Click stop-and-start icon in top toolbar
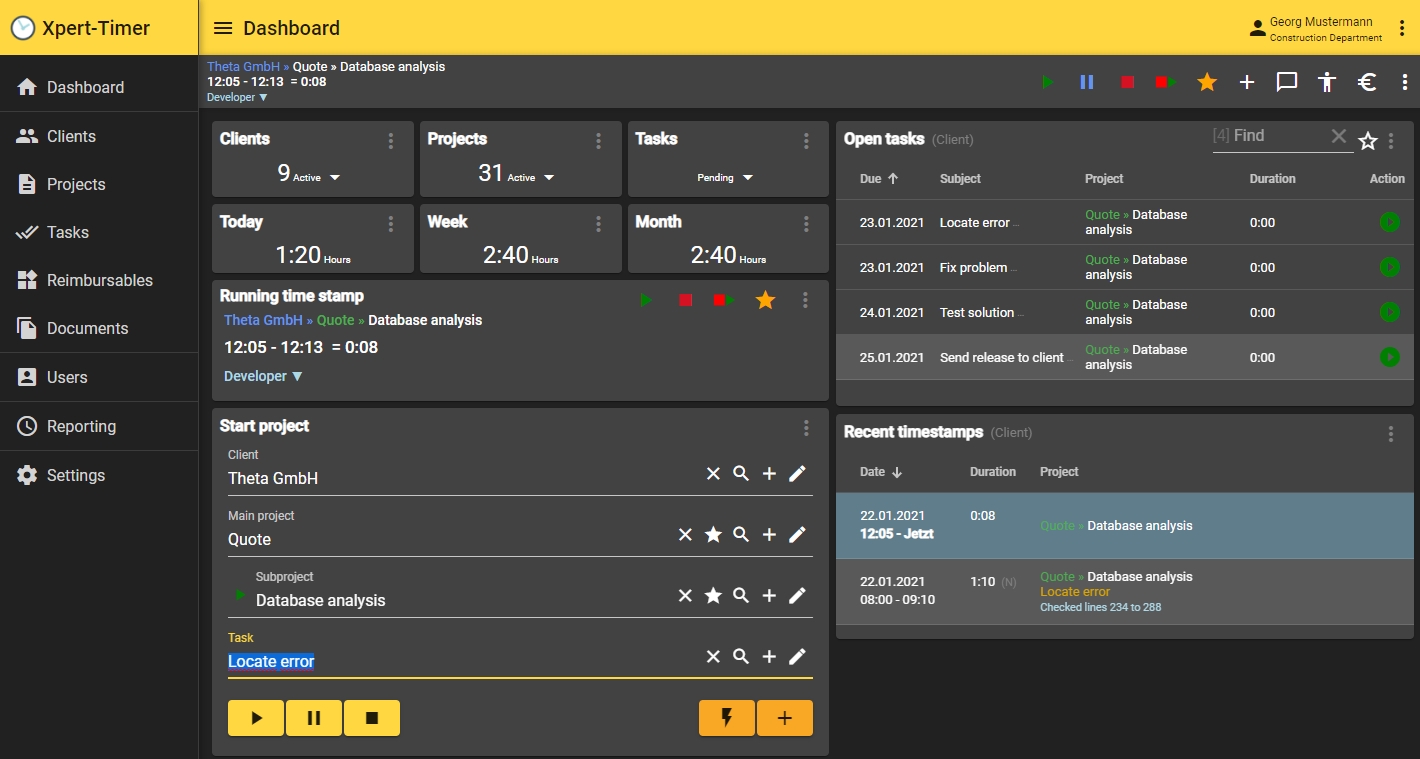The width and height of the screenshot is (1420, 759). click(1166, 82)
